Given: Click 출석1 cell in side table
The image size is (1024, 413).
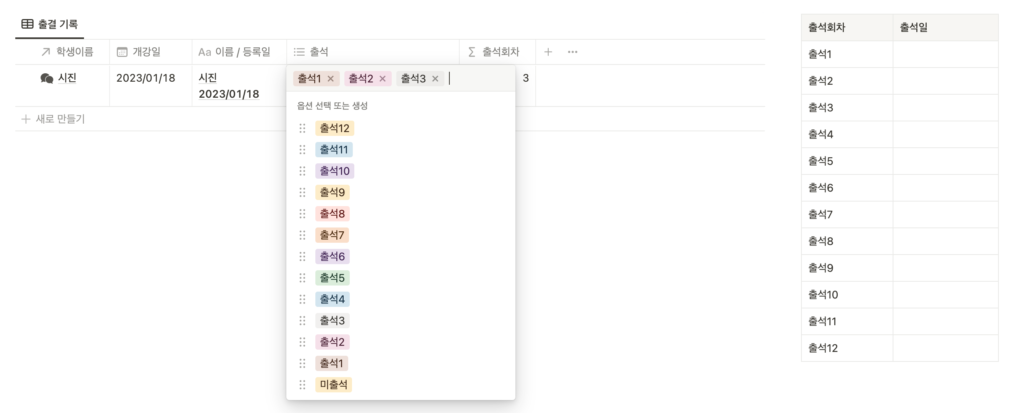Looking at the screenshot, I should pos(847,54).
